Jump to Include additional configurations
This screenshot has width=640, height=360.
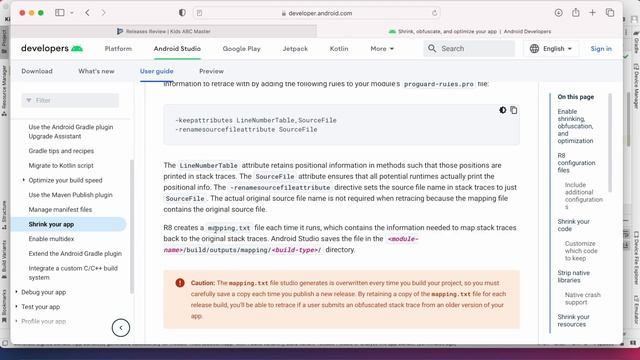(584, 196)
